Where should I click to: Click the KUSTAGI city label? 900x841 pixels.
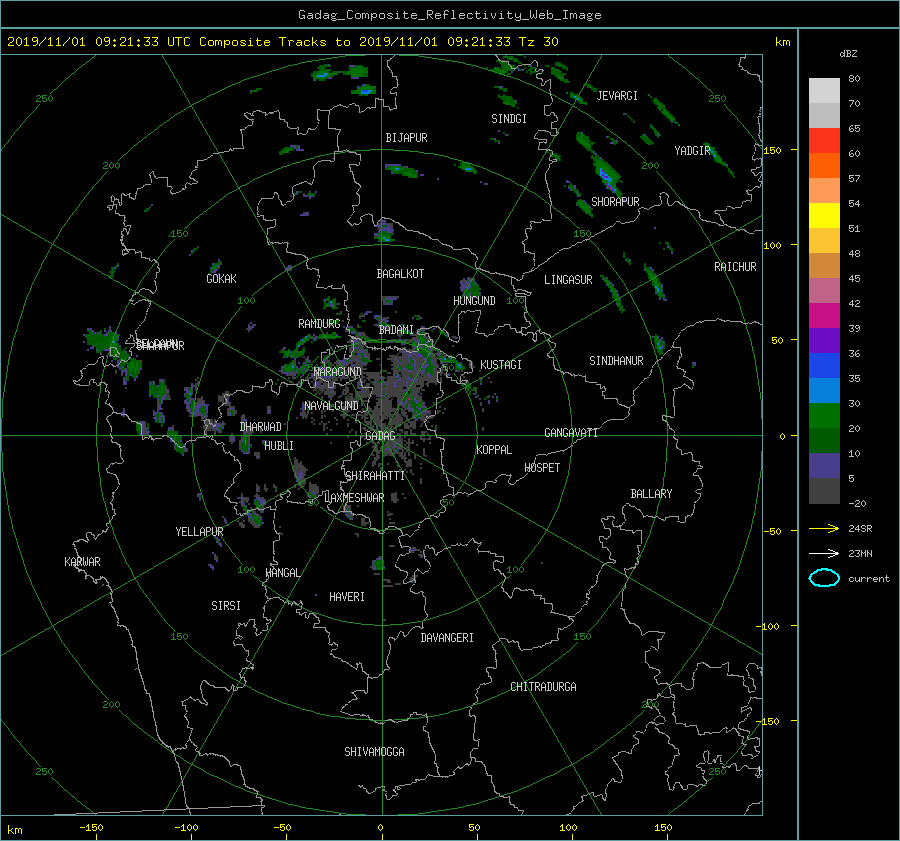pos(501,365)
